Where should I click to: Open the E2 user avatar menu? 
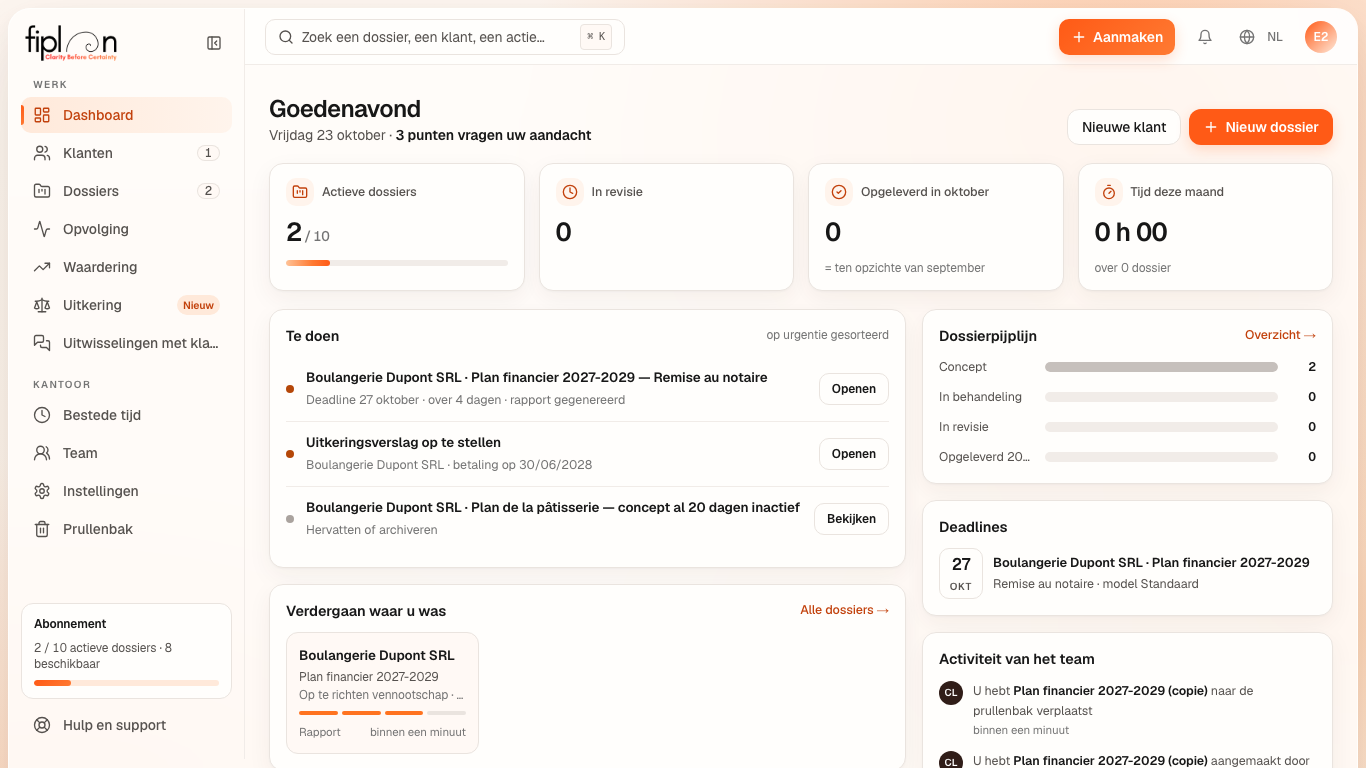[x=1321, y=37]
